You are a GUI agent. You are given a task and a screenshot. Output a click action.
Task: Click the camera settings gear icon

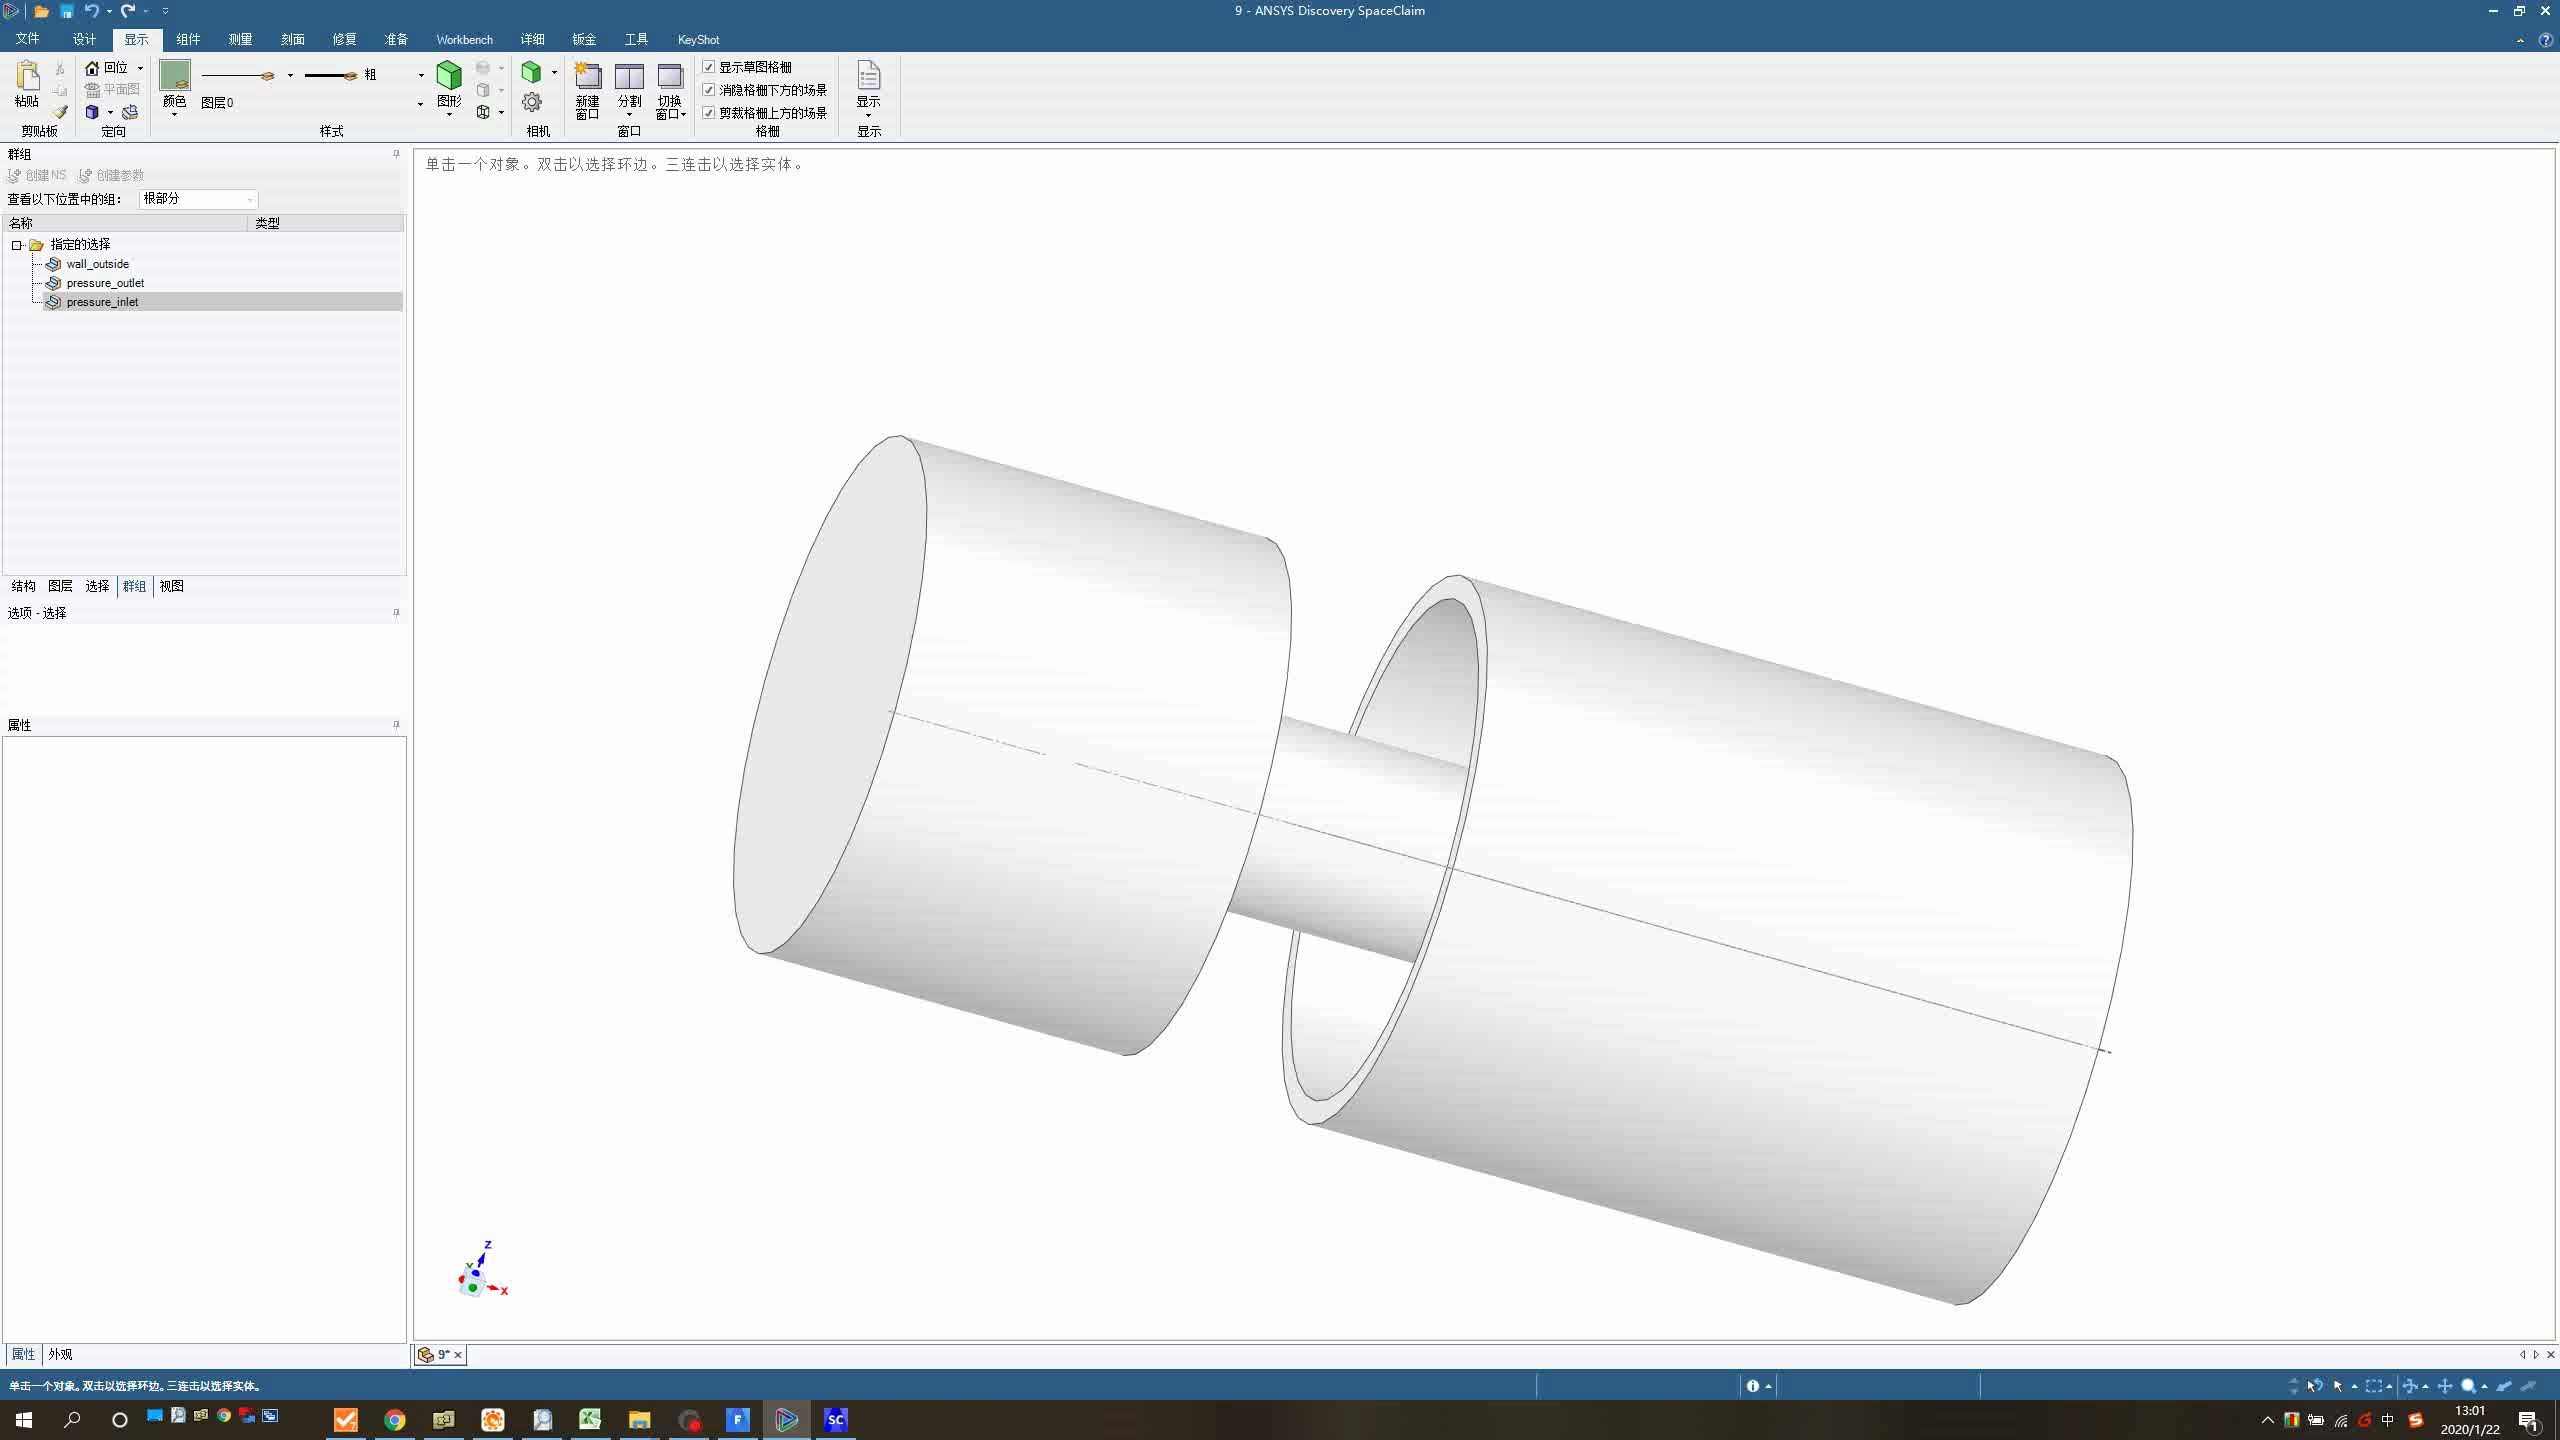pyautogui.click(x=532, y=102)
